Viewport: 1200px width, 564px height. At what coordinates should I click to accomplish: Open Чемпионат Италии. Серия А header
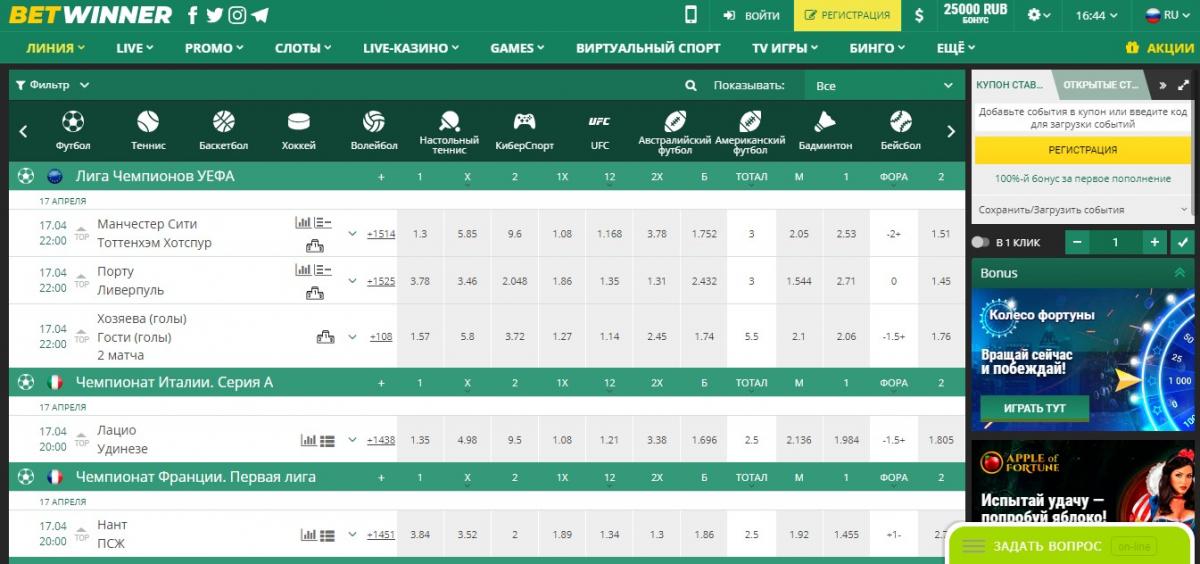tap(174, 382)
